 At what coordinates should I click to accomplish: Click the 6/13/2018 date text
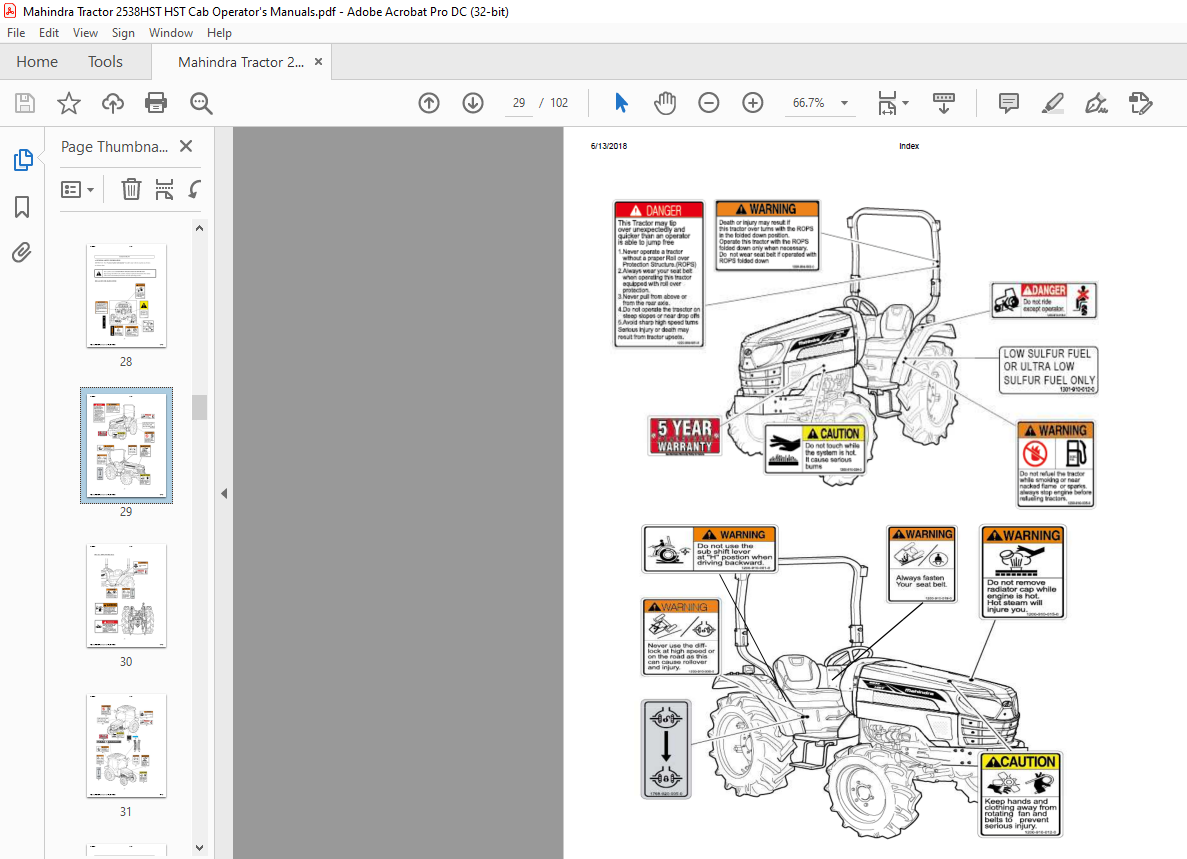609,146
